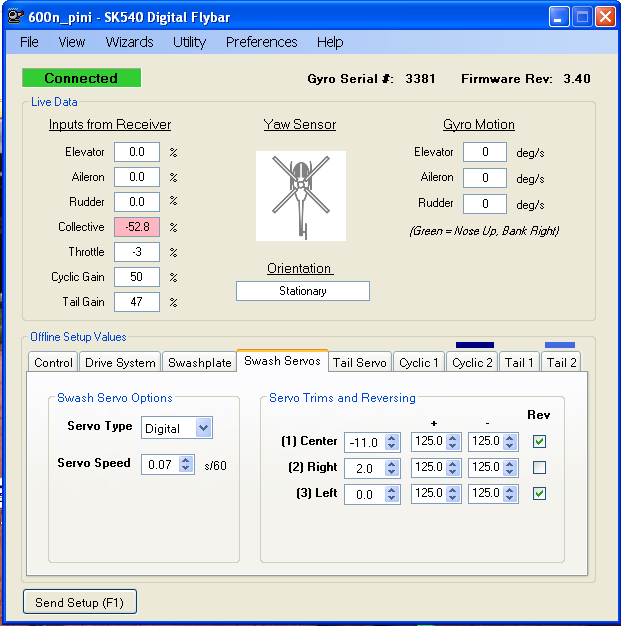Open the View menu

[71, 42]
